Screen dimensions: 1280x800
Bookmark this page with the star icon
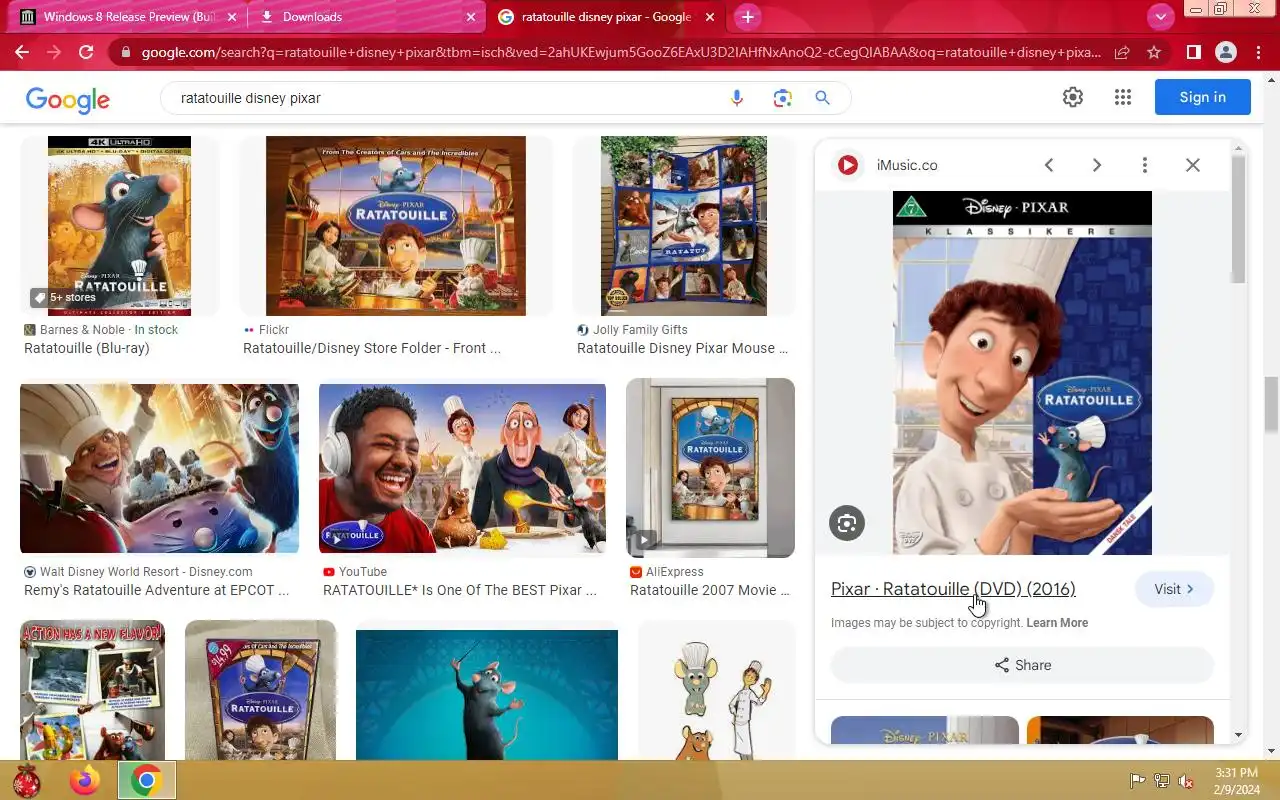click(x=1154, y=52)
